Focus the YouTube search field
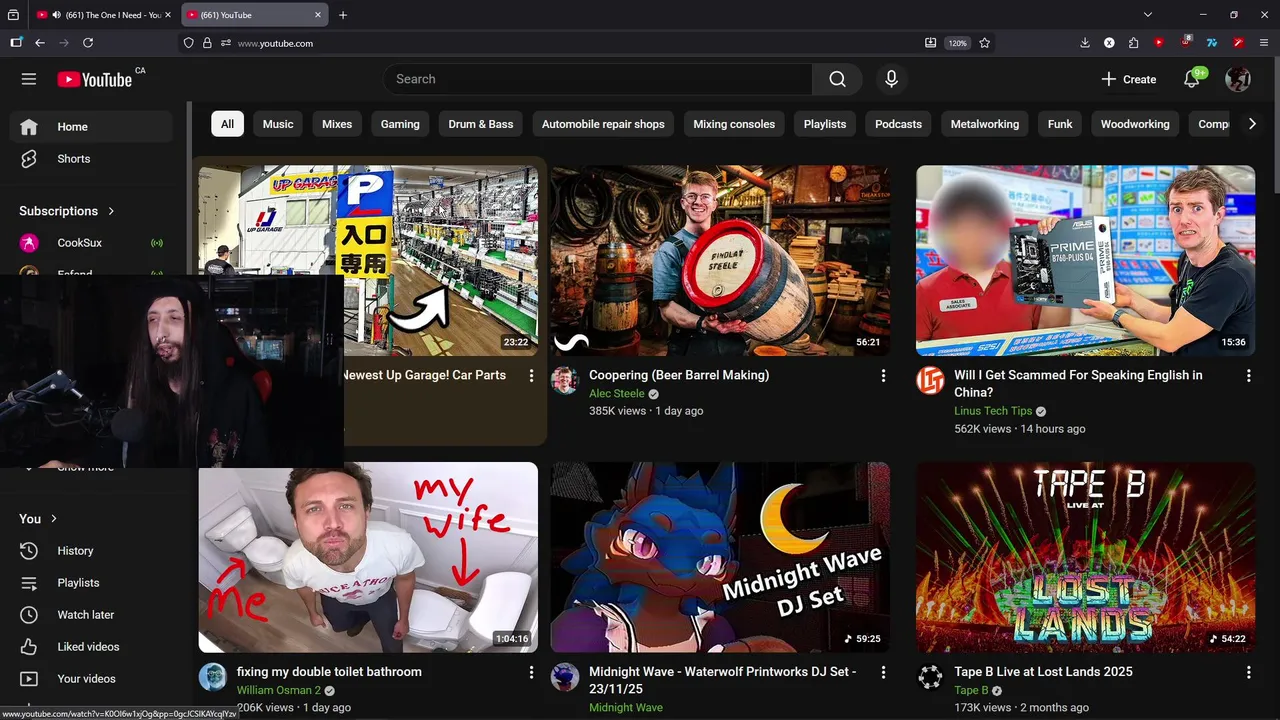 click(x=598, y=79)
